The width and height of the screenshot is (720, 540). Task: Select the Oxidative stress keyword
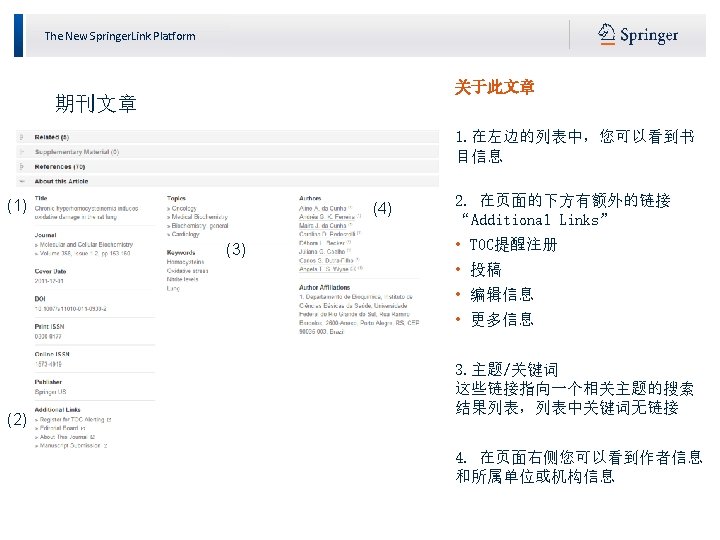coord(187,270)
